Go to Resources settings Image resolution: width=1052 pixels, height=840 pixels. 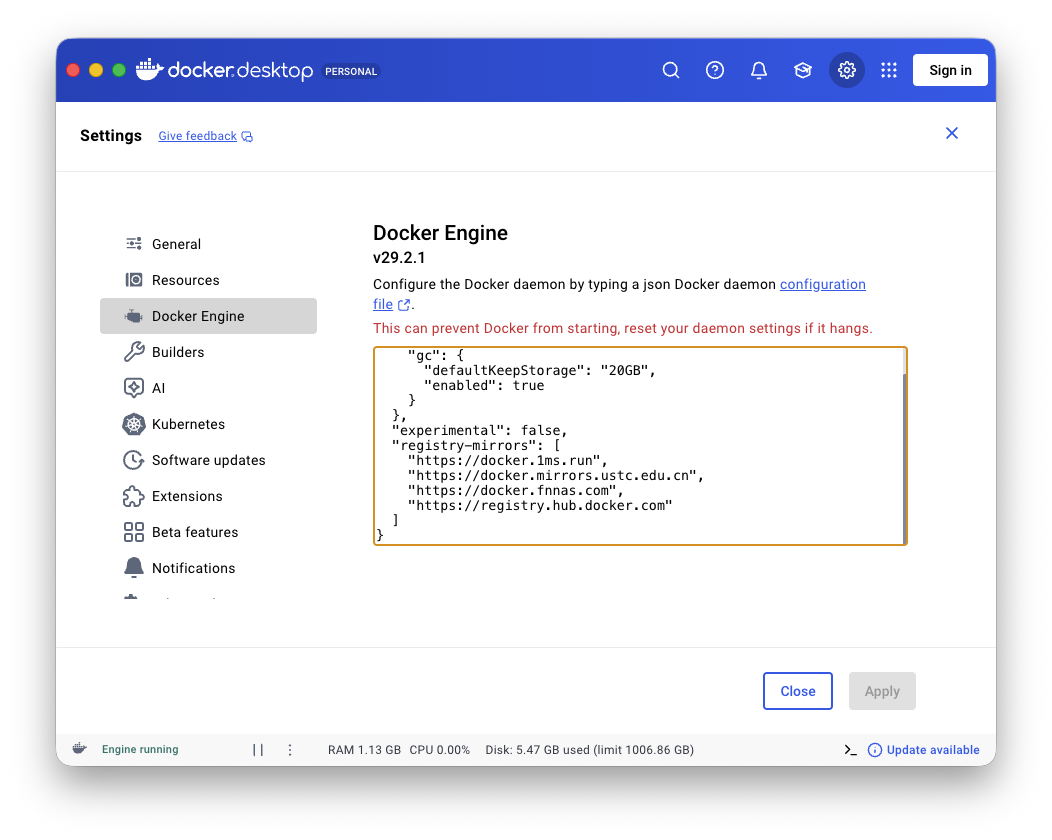[x=185, y=280]
